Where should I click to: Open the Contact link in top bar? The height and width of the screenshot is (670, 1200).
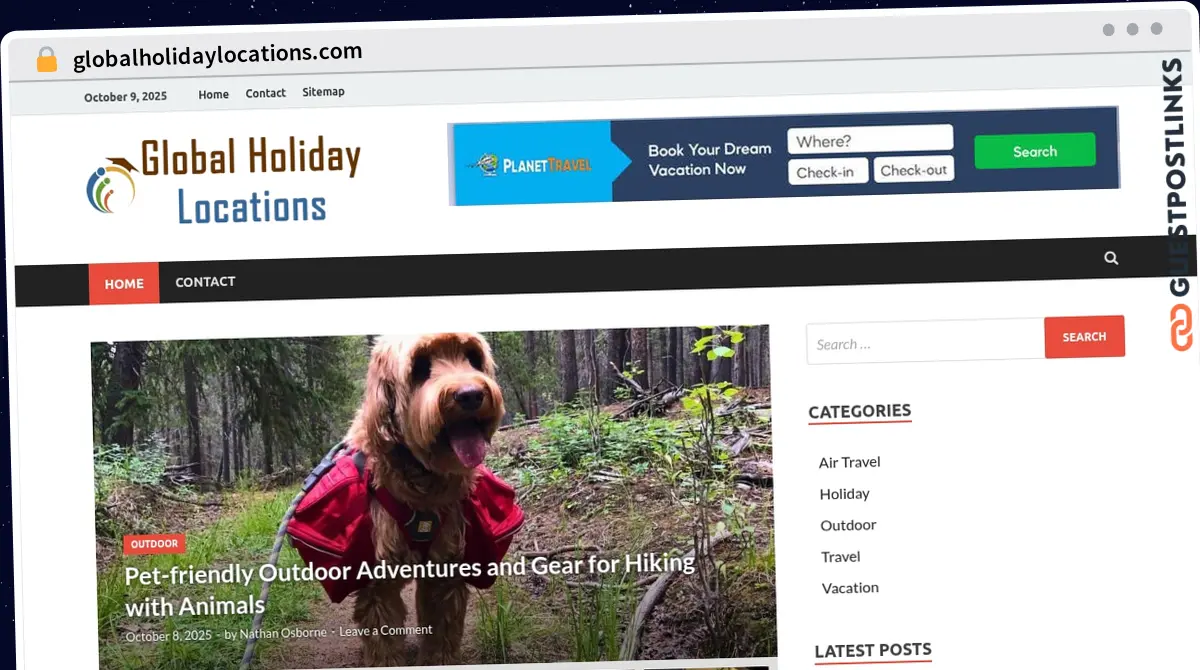(266, 93)
